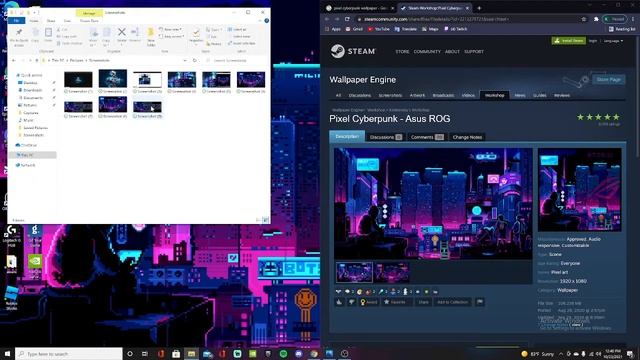Open Chrome three-dot menu
This screenshot has width=640, height=360.
click(x=633, y=19)
